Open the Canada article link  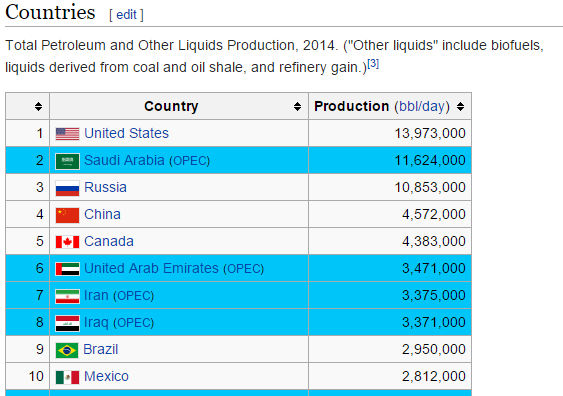(109, 241)
